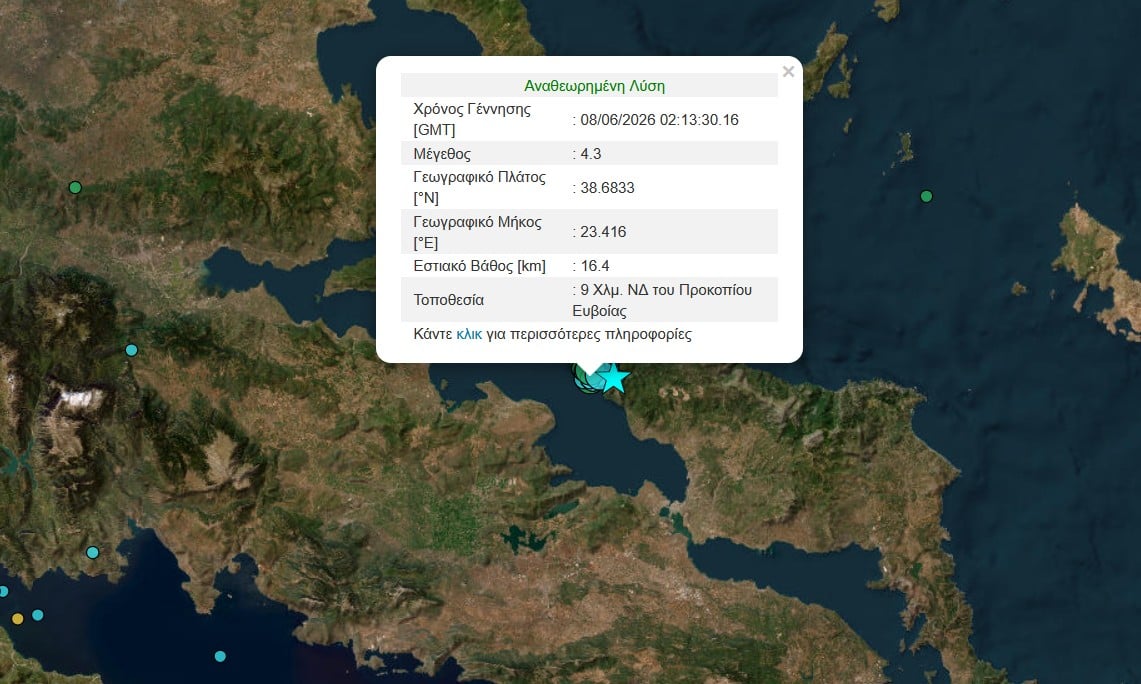Click the 'Μέγεθος' label
The height and width of the screenshot is (684, 1141).
coord(442,154)
